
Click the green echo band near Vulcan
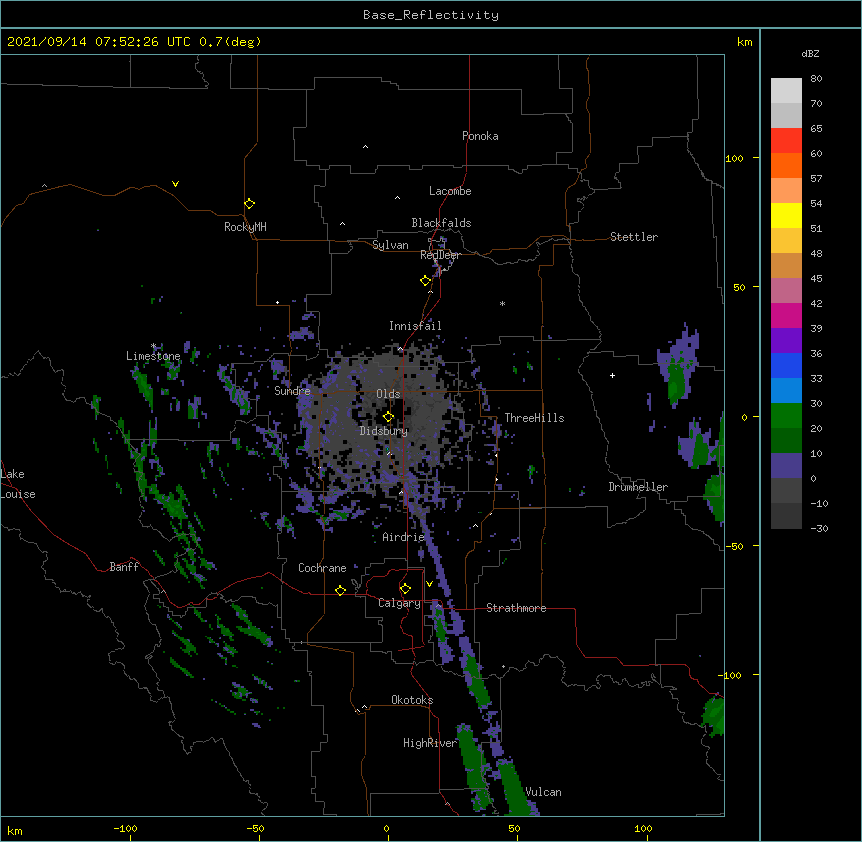pos(513,788)
